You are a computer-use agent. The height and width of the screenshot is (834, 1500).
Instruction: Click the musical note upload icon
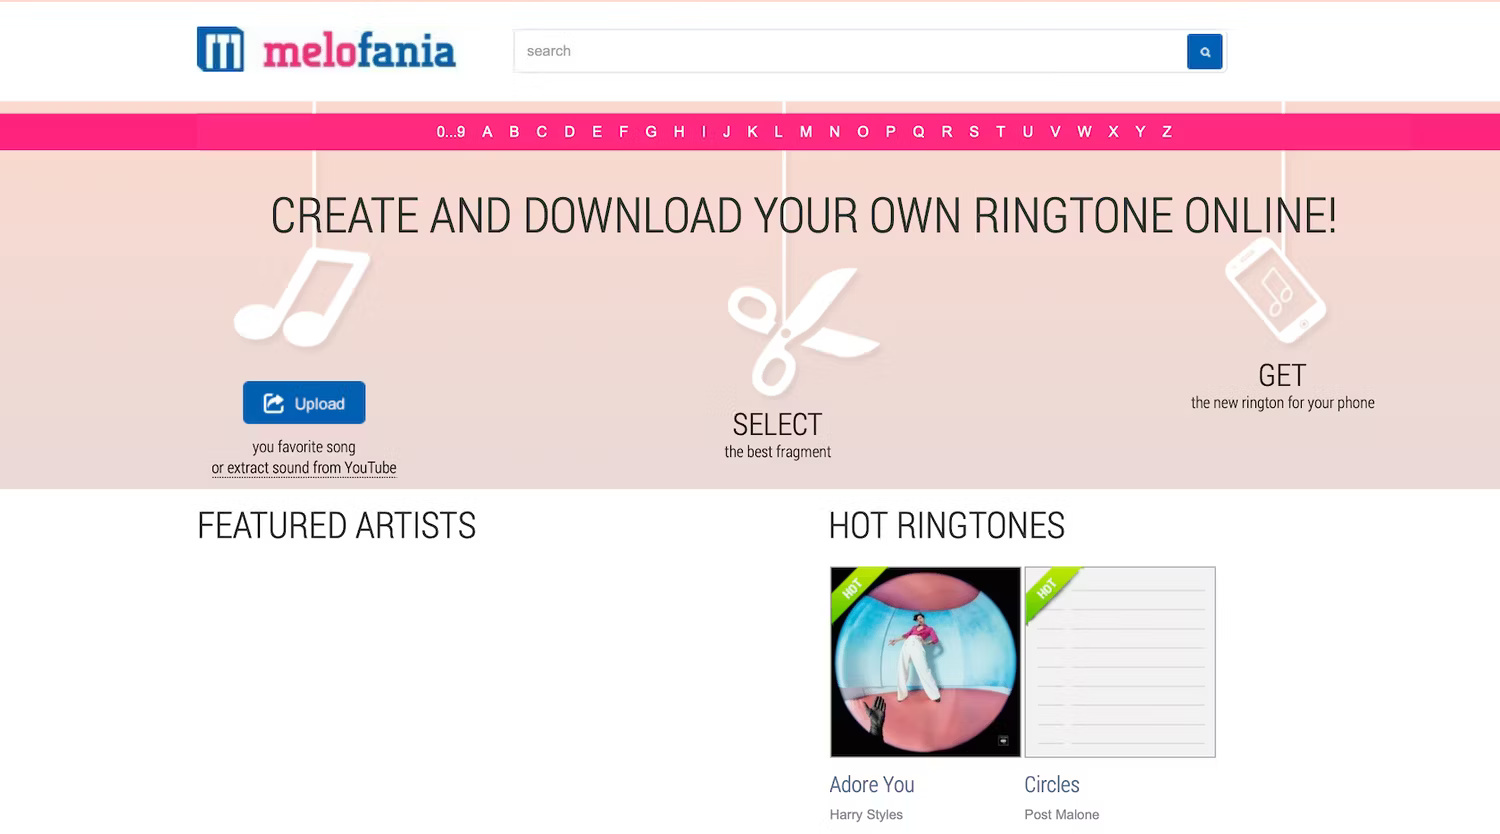(302, 297)
